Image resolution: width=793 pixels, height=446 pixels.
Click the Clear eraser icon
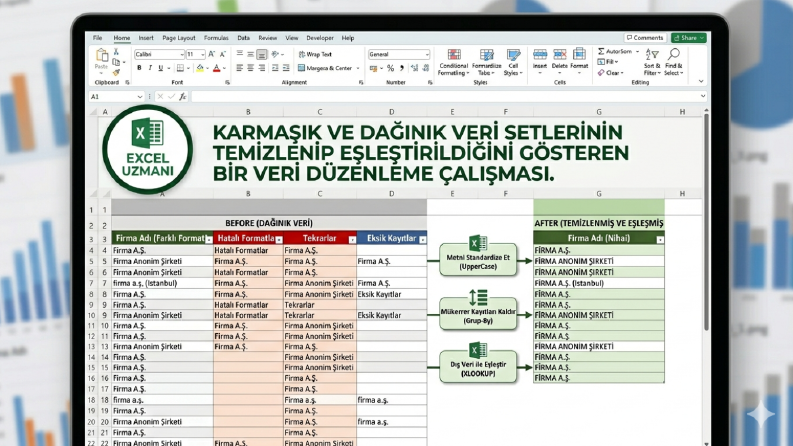click(601, 73)
